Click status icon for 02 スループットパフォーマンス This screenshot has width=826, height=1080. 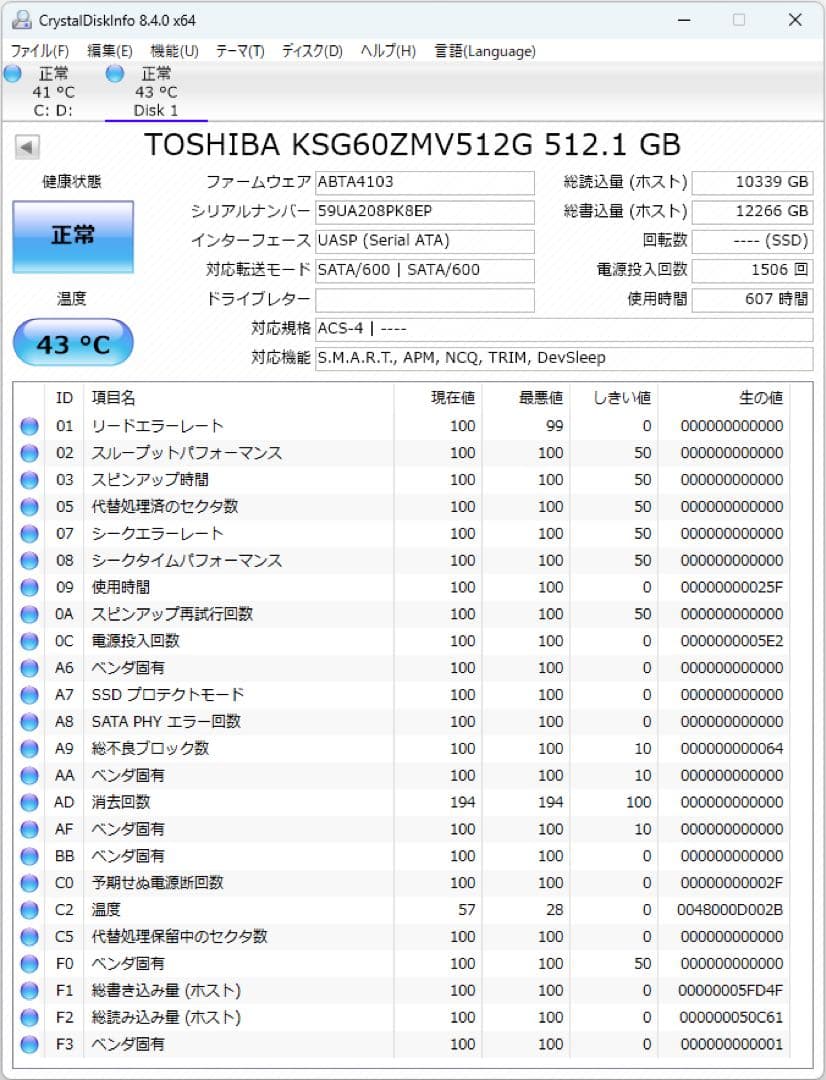pyautogui.click(x=30, y=453)
